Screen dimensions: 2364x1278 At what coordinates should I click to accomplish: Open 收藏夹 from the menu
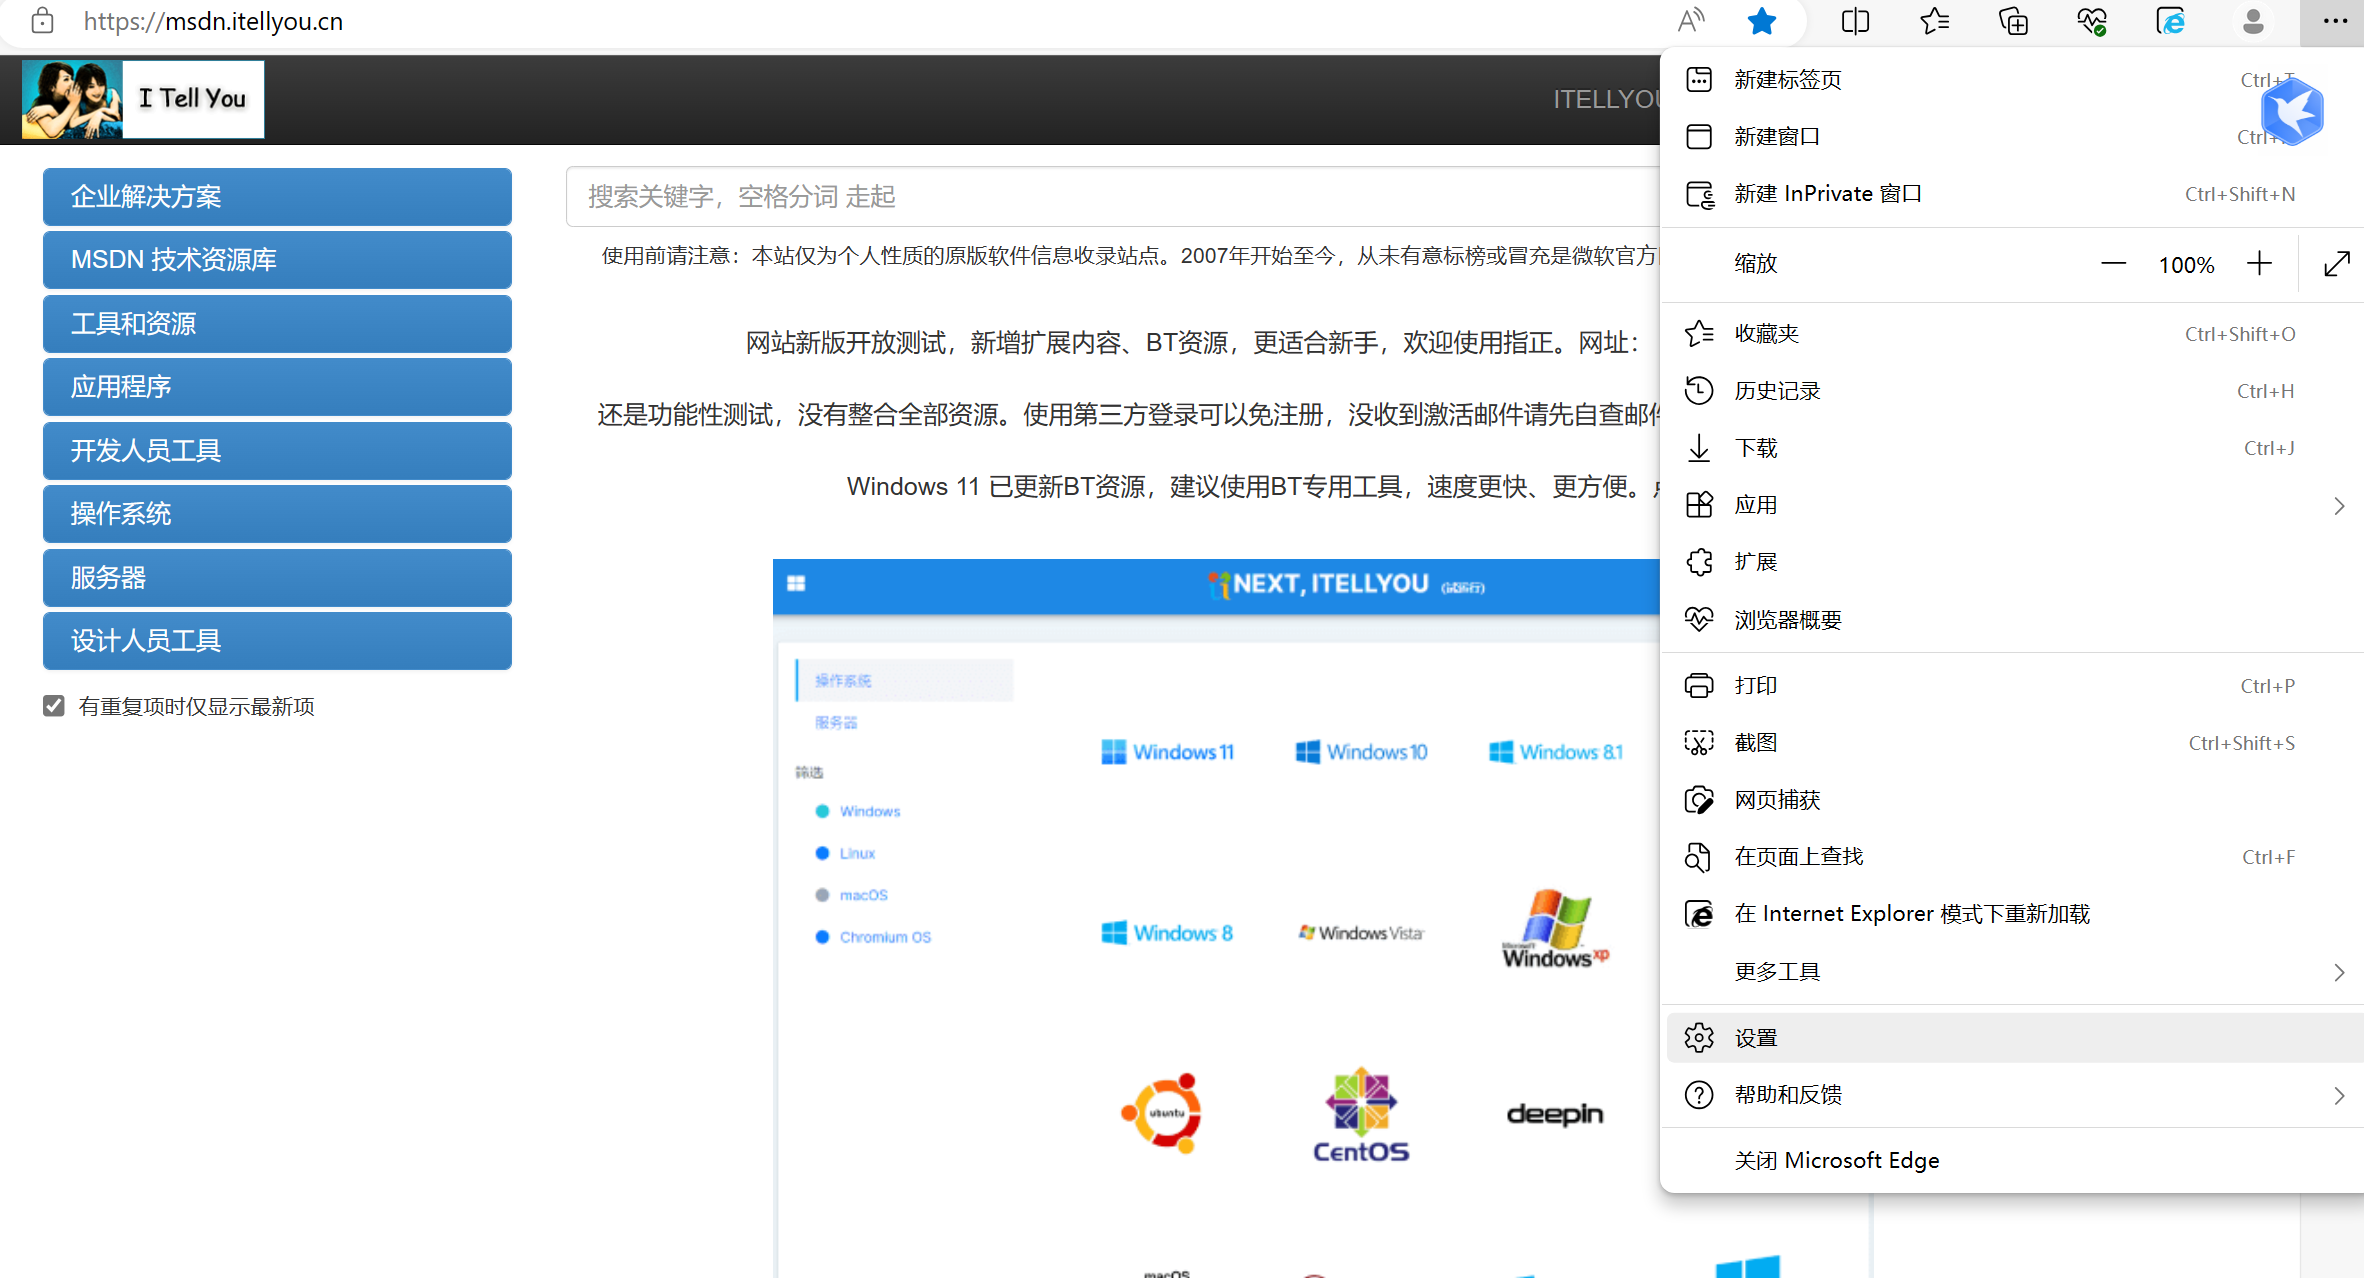pos(2012,334)
